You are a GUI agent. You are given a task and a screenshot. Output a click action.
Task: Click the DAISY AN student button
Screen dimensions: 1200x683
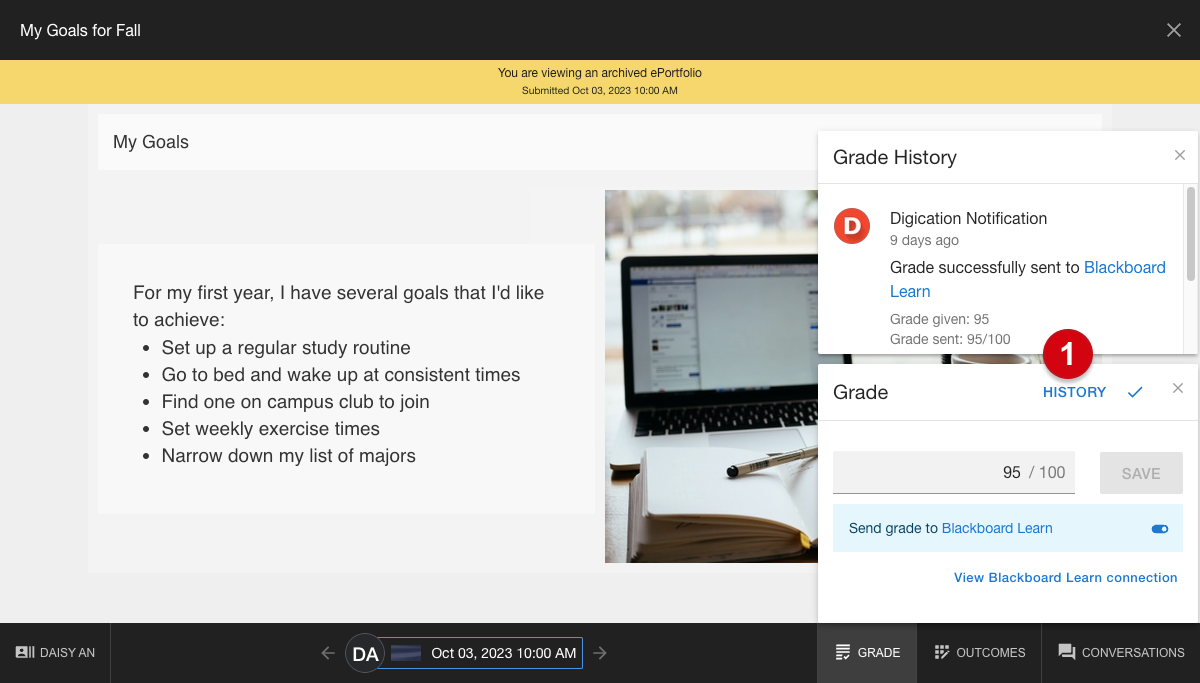pos(55,653)
